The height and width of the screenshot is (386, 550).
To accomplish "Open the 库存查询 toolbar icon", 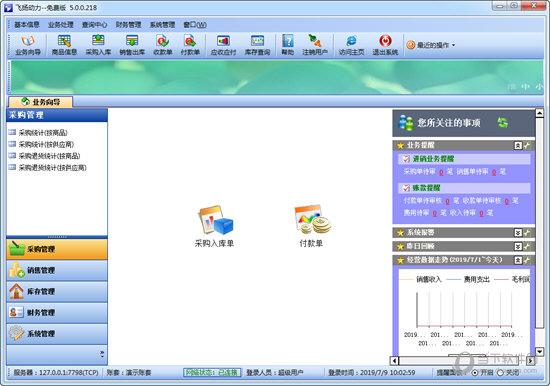I will 257,45.
